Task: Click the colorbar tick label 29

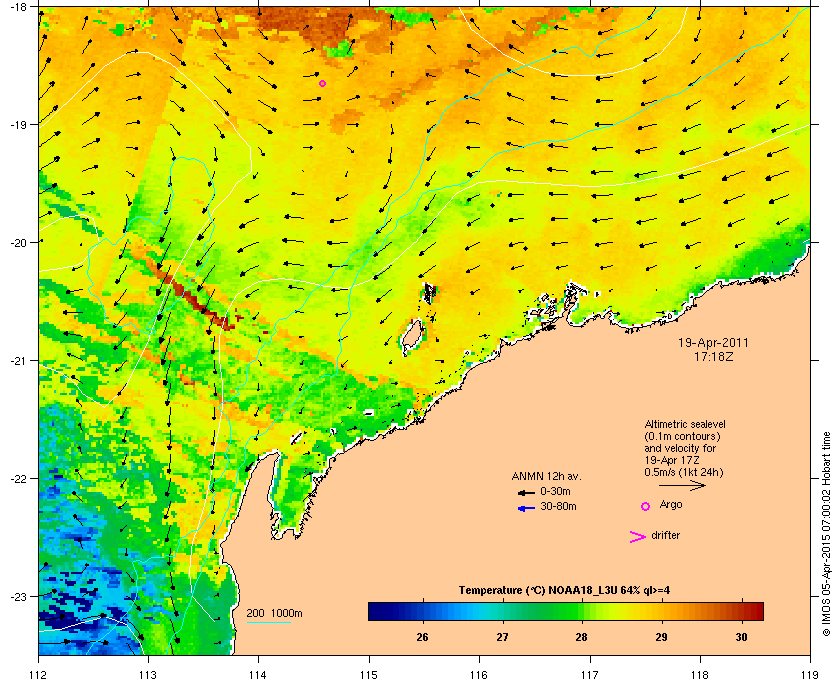Action: tap(661, 637)
